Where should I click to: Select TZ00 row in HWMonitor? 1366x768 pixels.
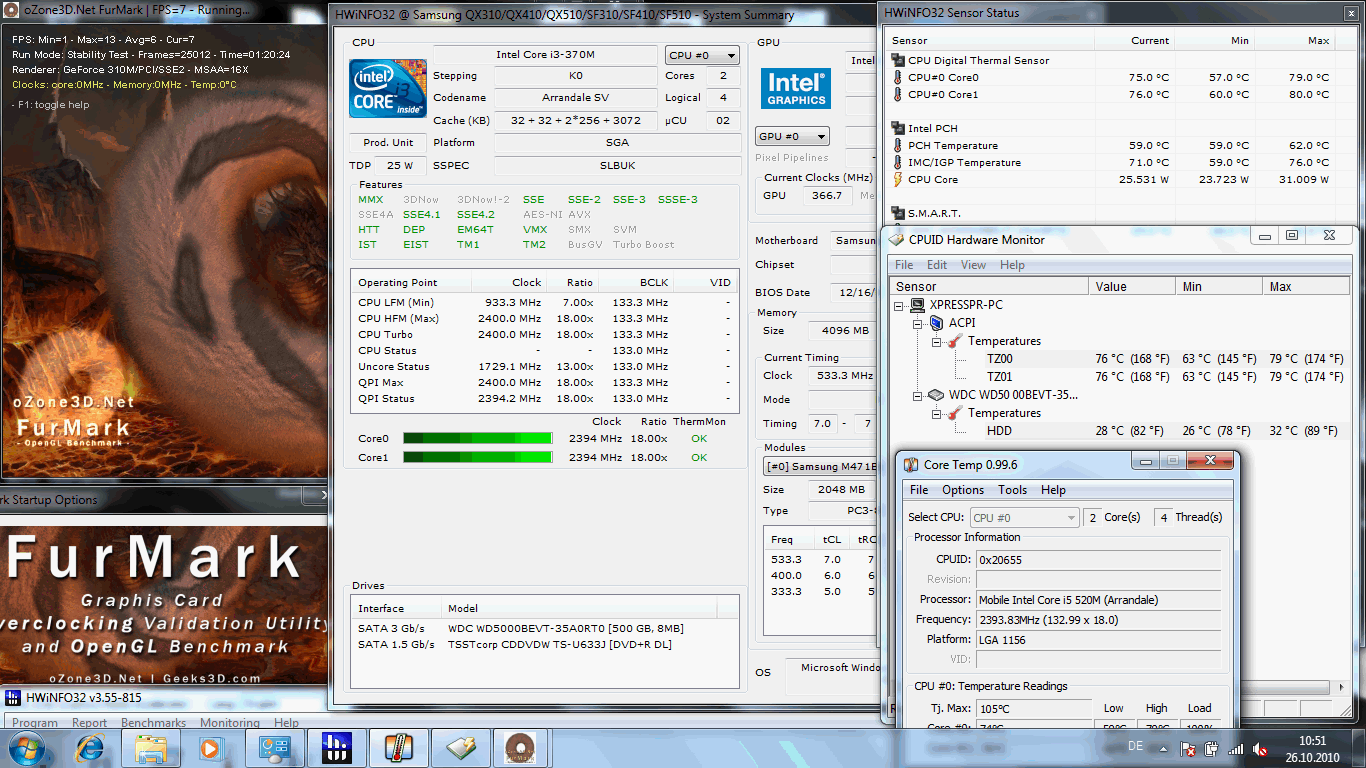pyautogui.click(x=1116, y=359)
